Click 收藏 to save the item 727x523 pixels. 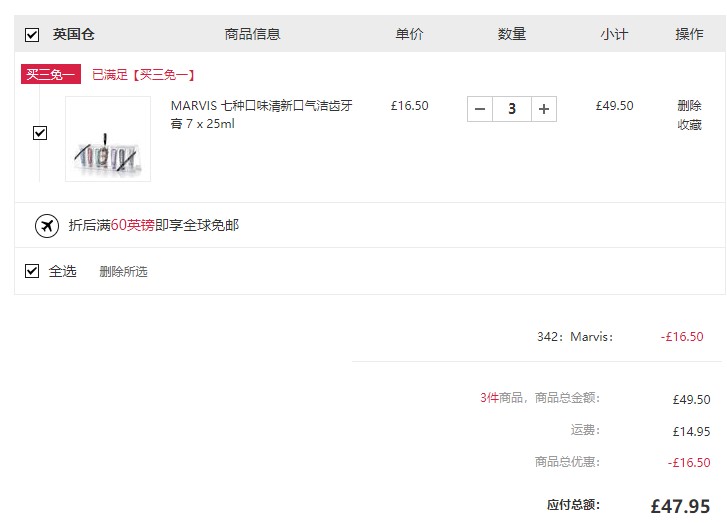[x=689, y=125]
